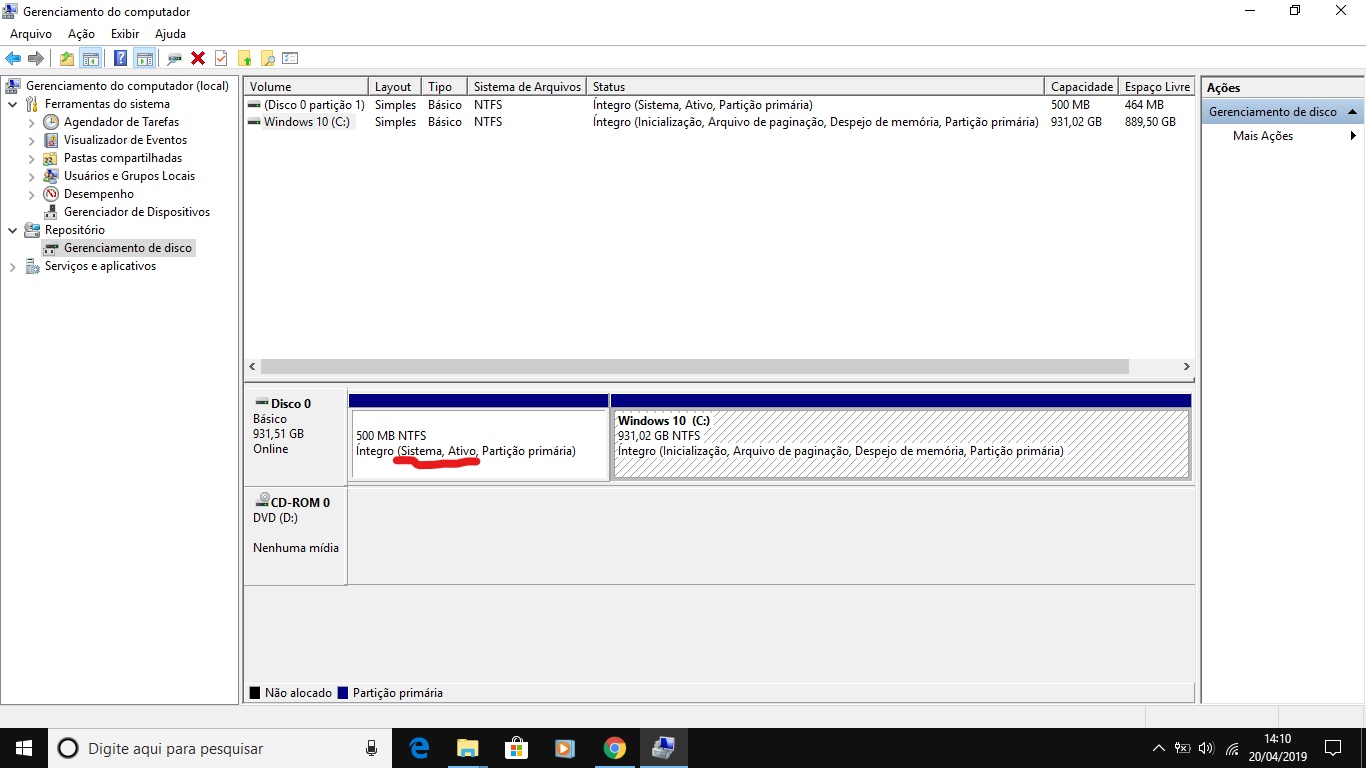Sort by the Status column header

pyautogui.click(x=815, y=87)
